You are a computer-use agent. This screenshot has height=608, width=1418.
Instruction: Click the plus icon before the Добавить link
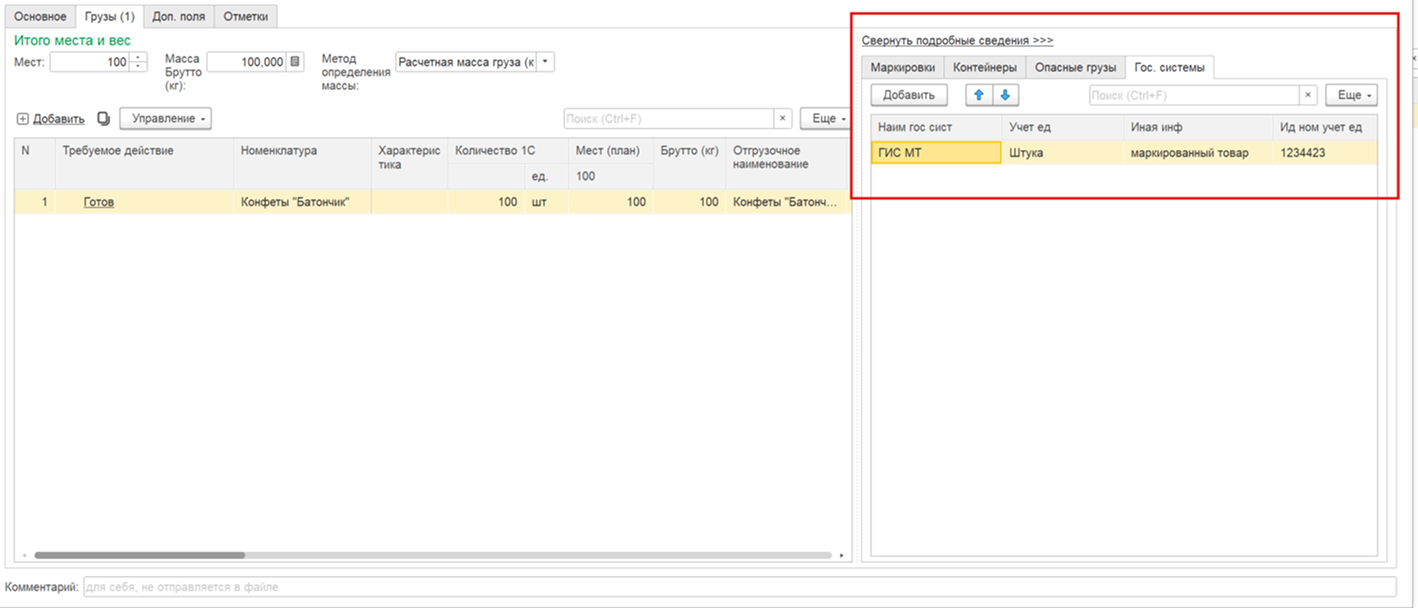coord(23,119)
